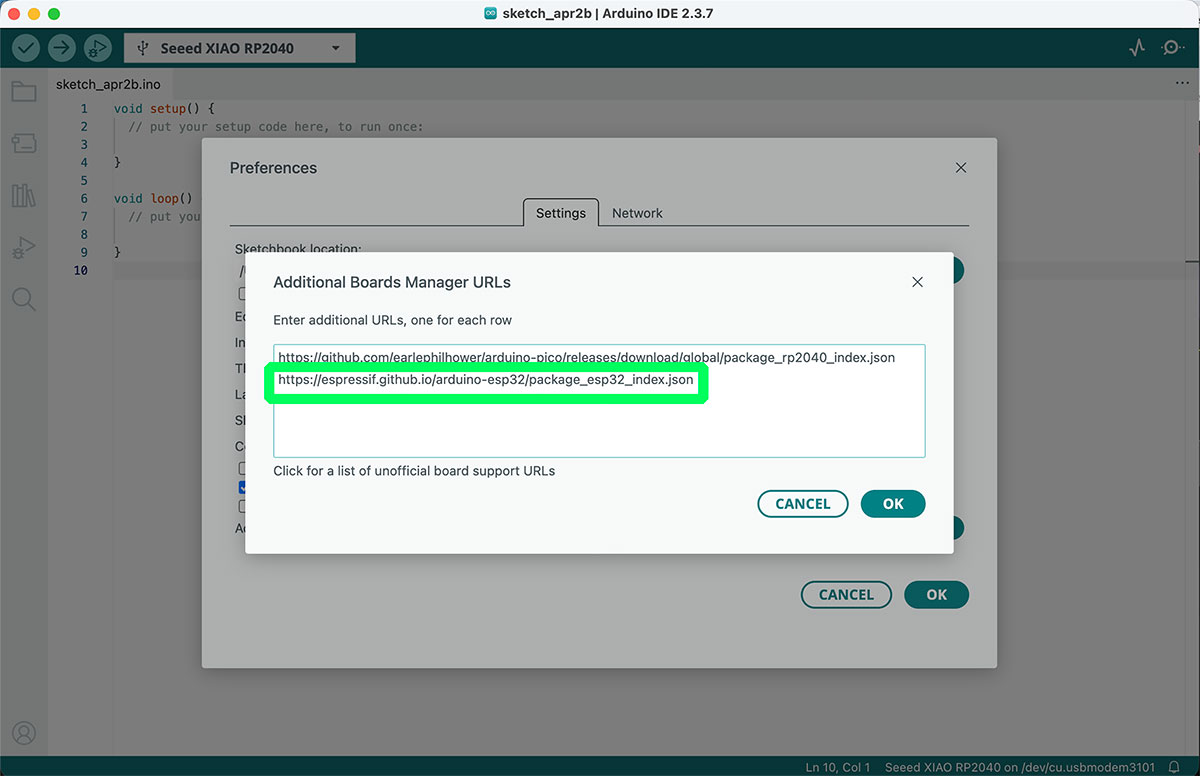The image size is (1200, 776).
Task: Select the Settings tab
Action: 561,213
